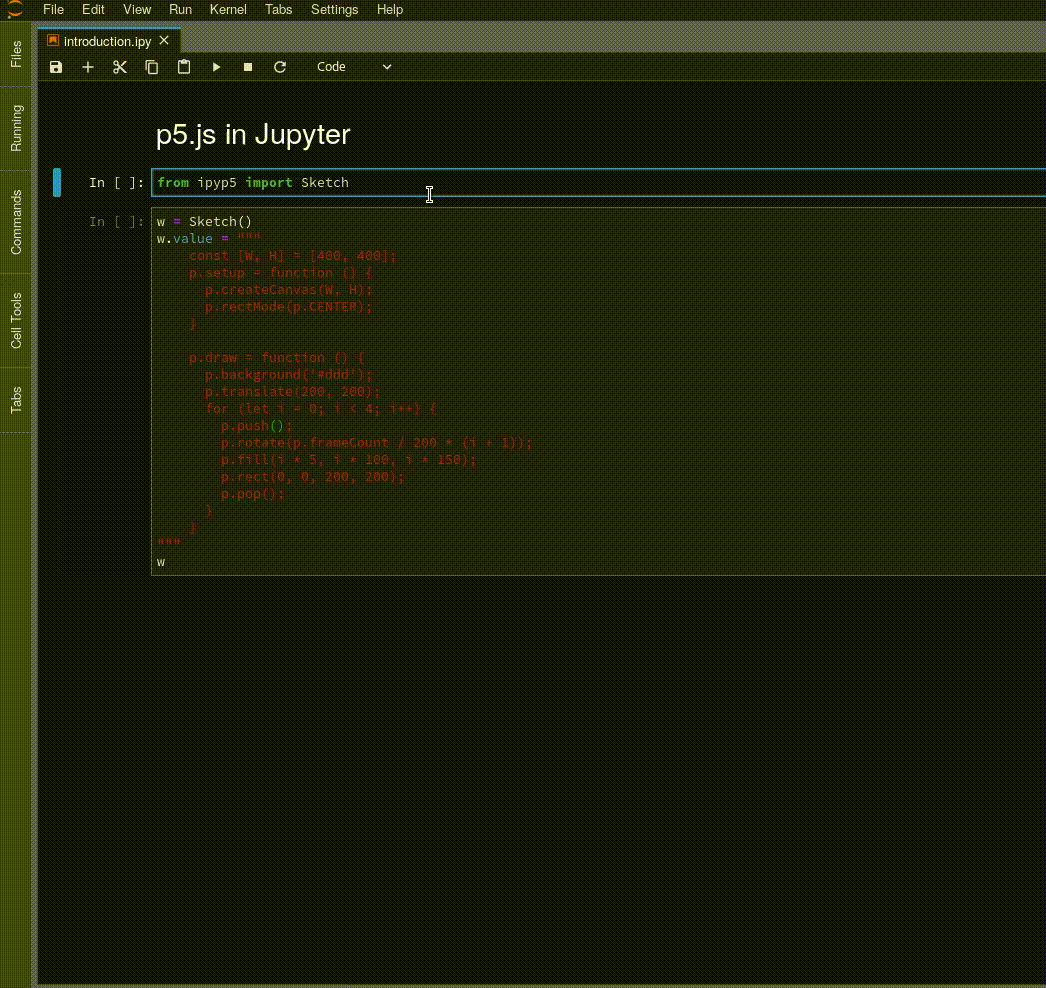Open the View menu
The width and height of the screenshot is (1046, 988).
coord(137,9)
